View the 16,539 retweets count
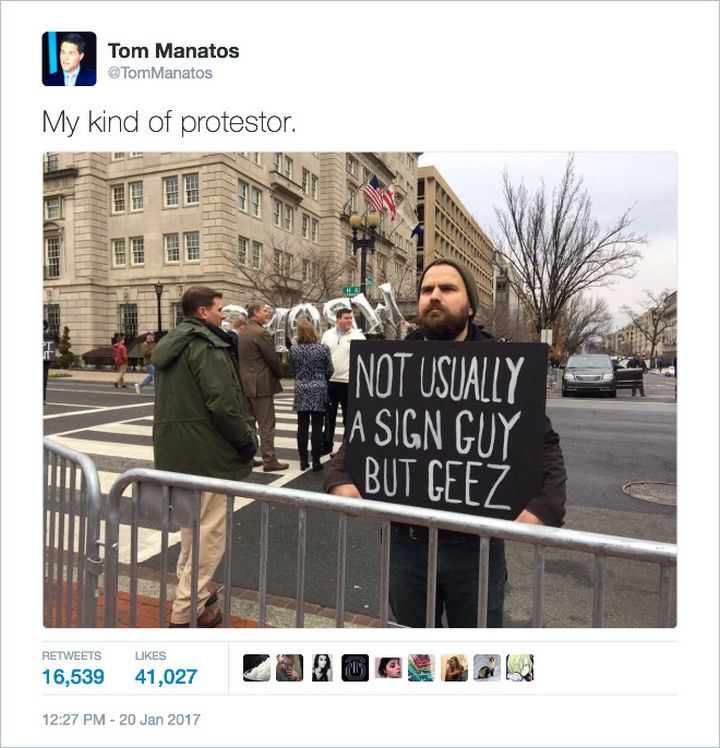720x748 pixels. [x=73, y=676]
